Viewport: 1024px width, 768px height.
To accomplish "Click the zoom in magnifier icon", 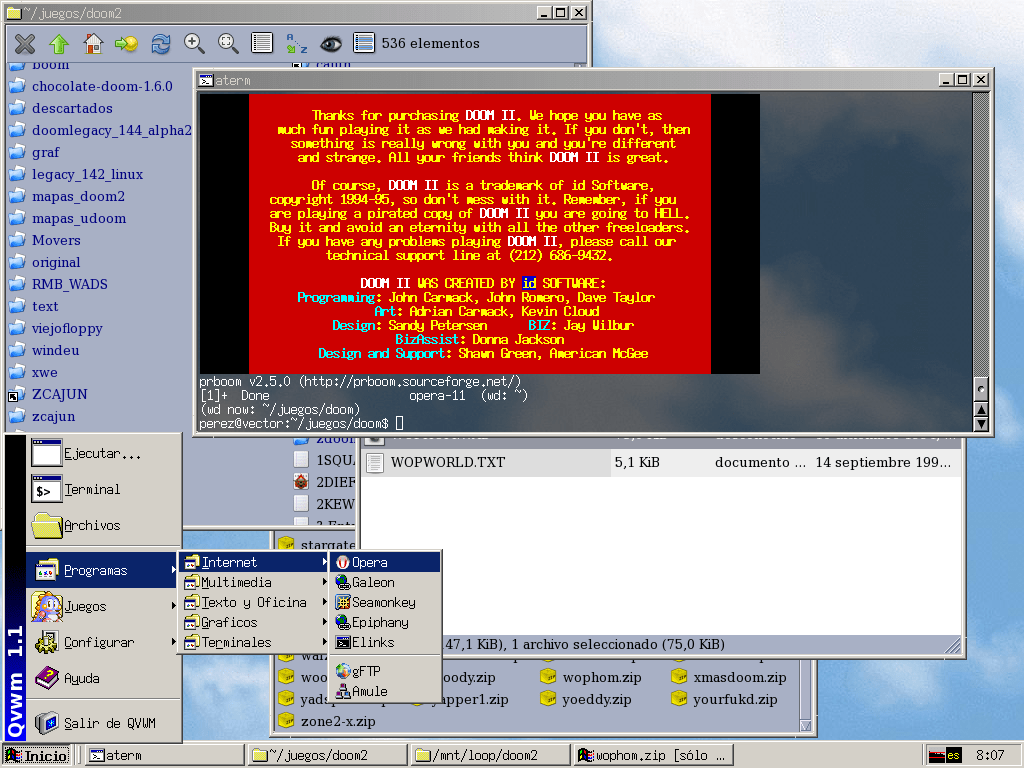I will 194,44.
